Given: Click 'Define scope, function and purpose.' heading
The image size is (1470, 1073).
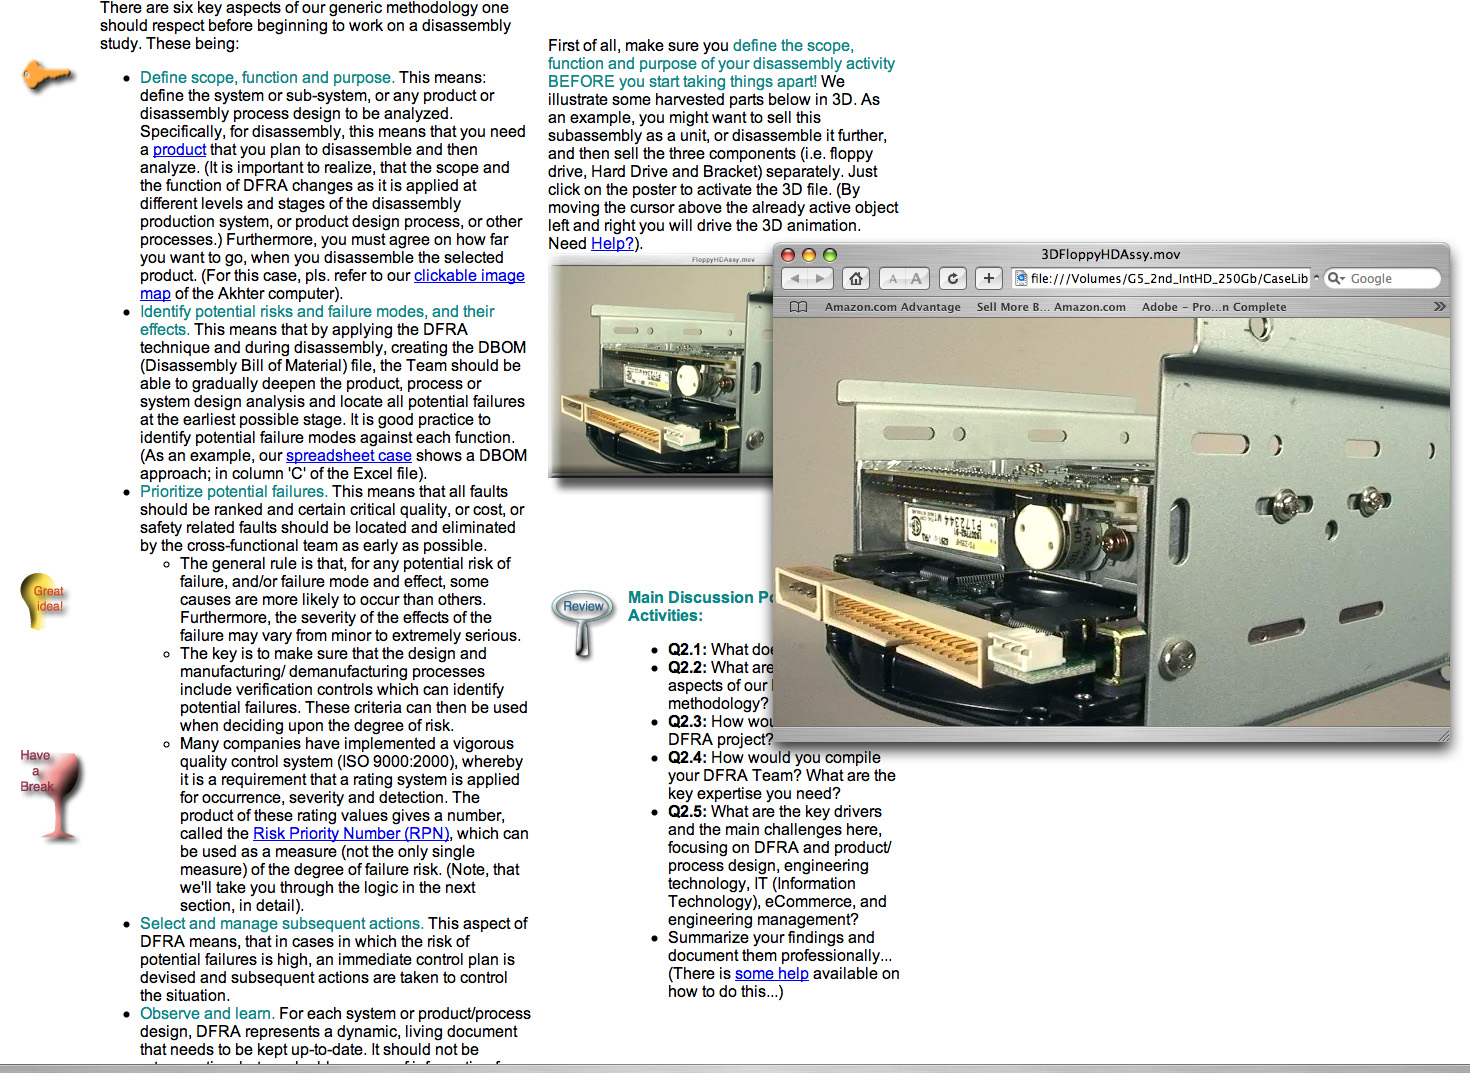Looking at the screenshot, I should [x=267, y=77].
